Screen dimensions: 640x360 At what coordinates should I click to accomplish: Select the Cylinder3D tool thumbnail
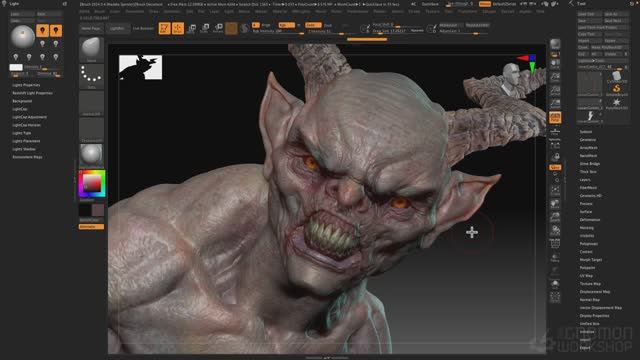[x=616, y=76]
